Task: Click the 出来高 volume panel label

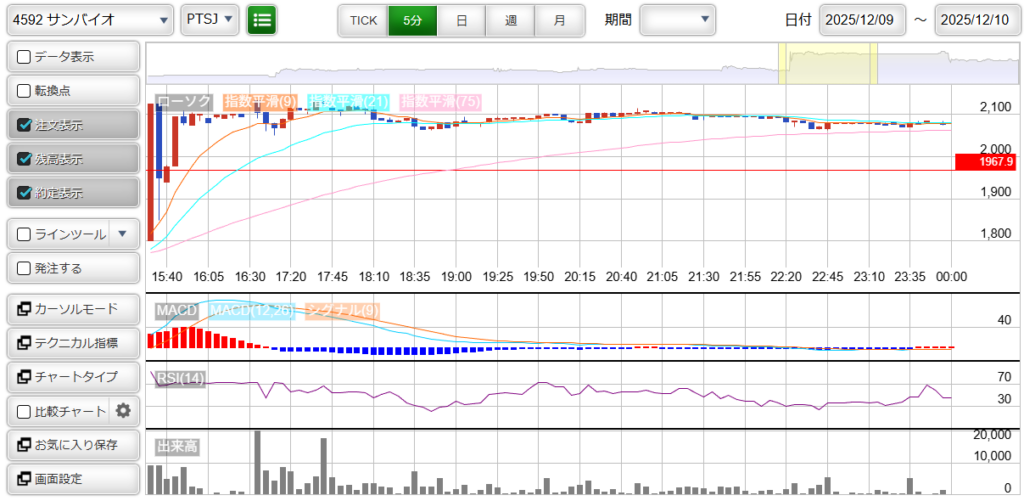Action: [x=176, y=447]
